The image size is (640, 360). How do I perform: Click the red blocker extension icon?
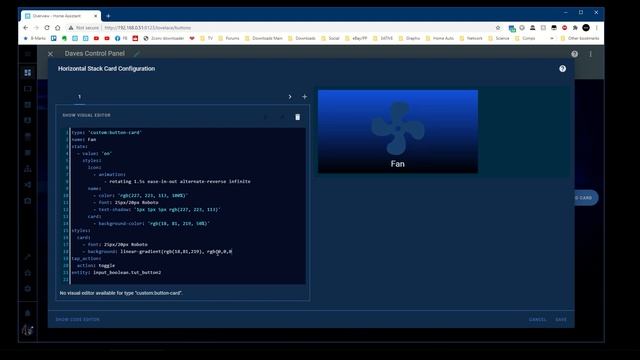click(564, 28)
